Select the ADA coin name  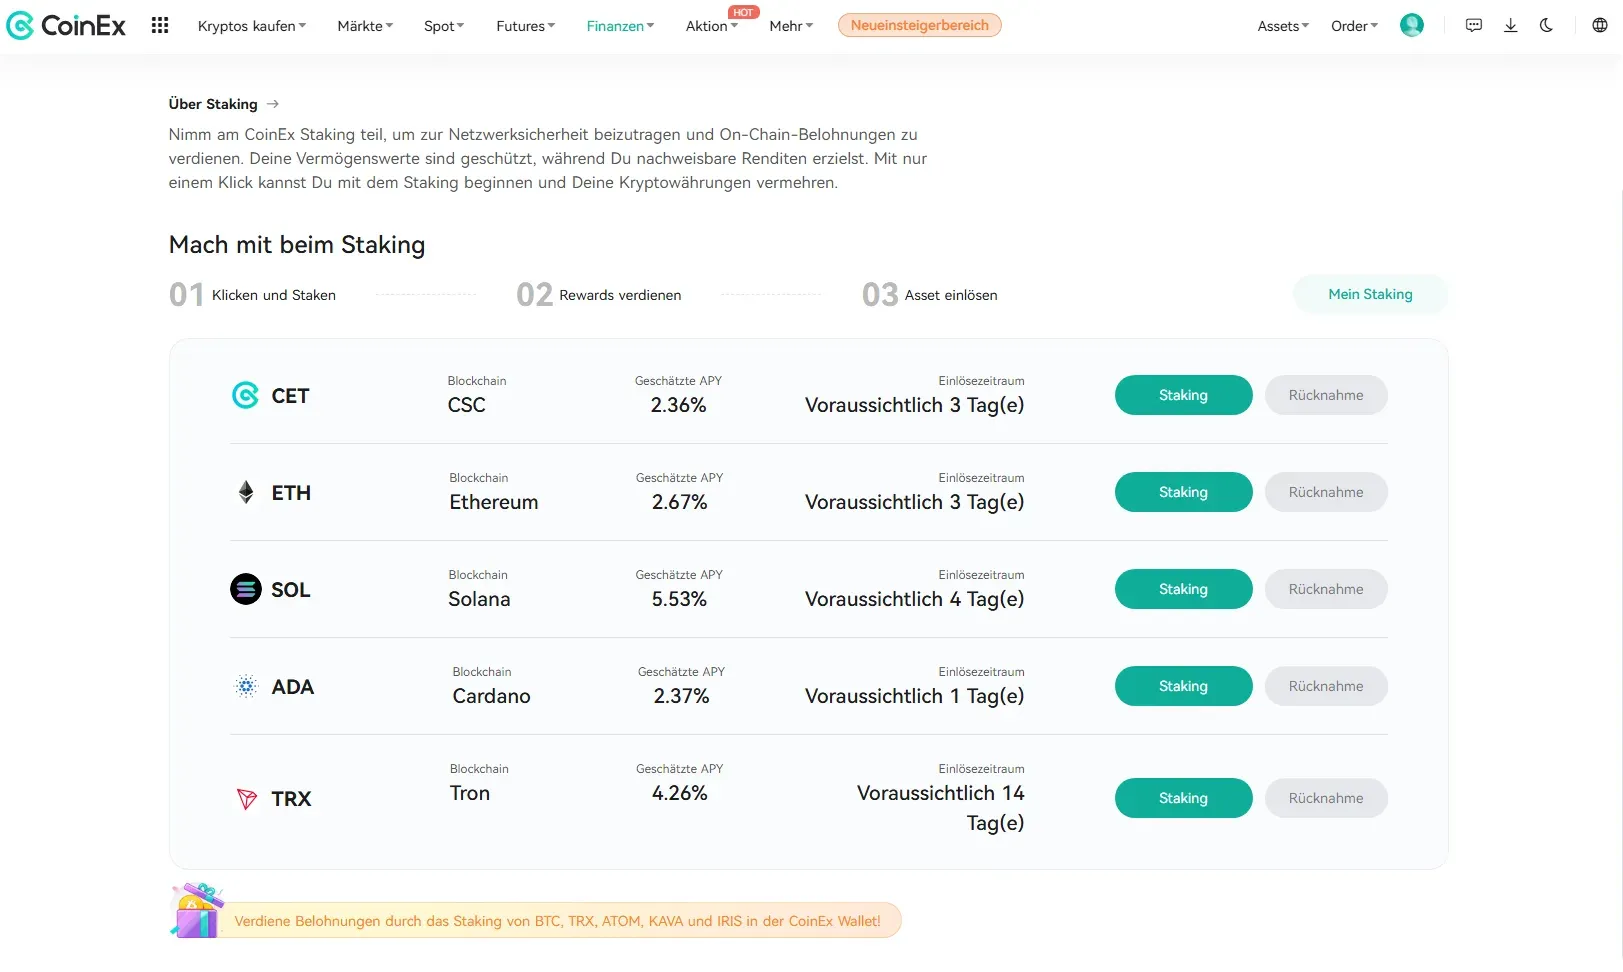click(293, 687)
